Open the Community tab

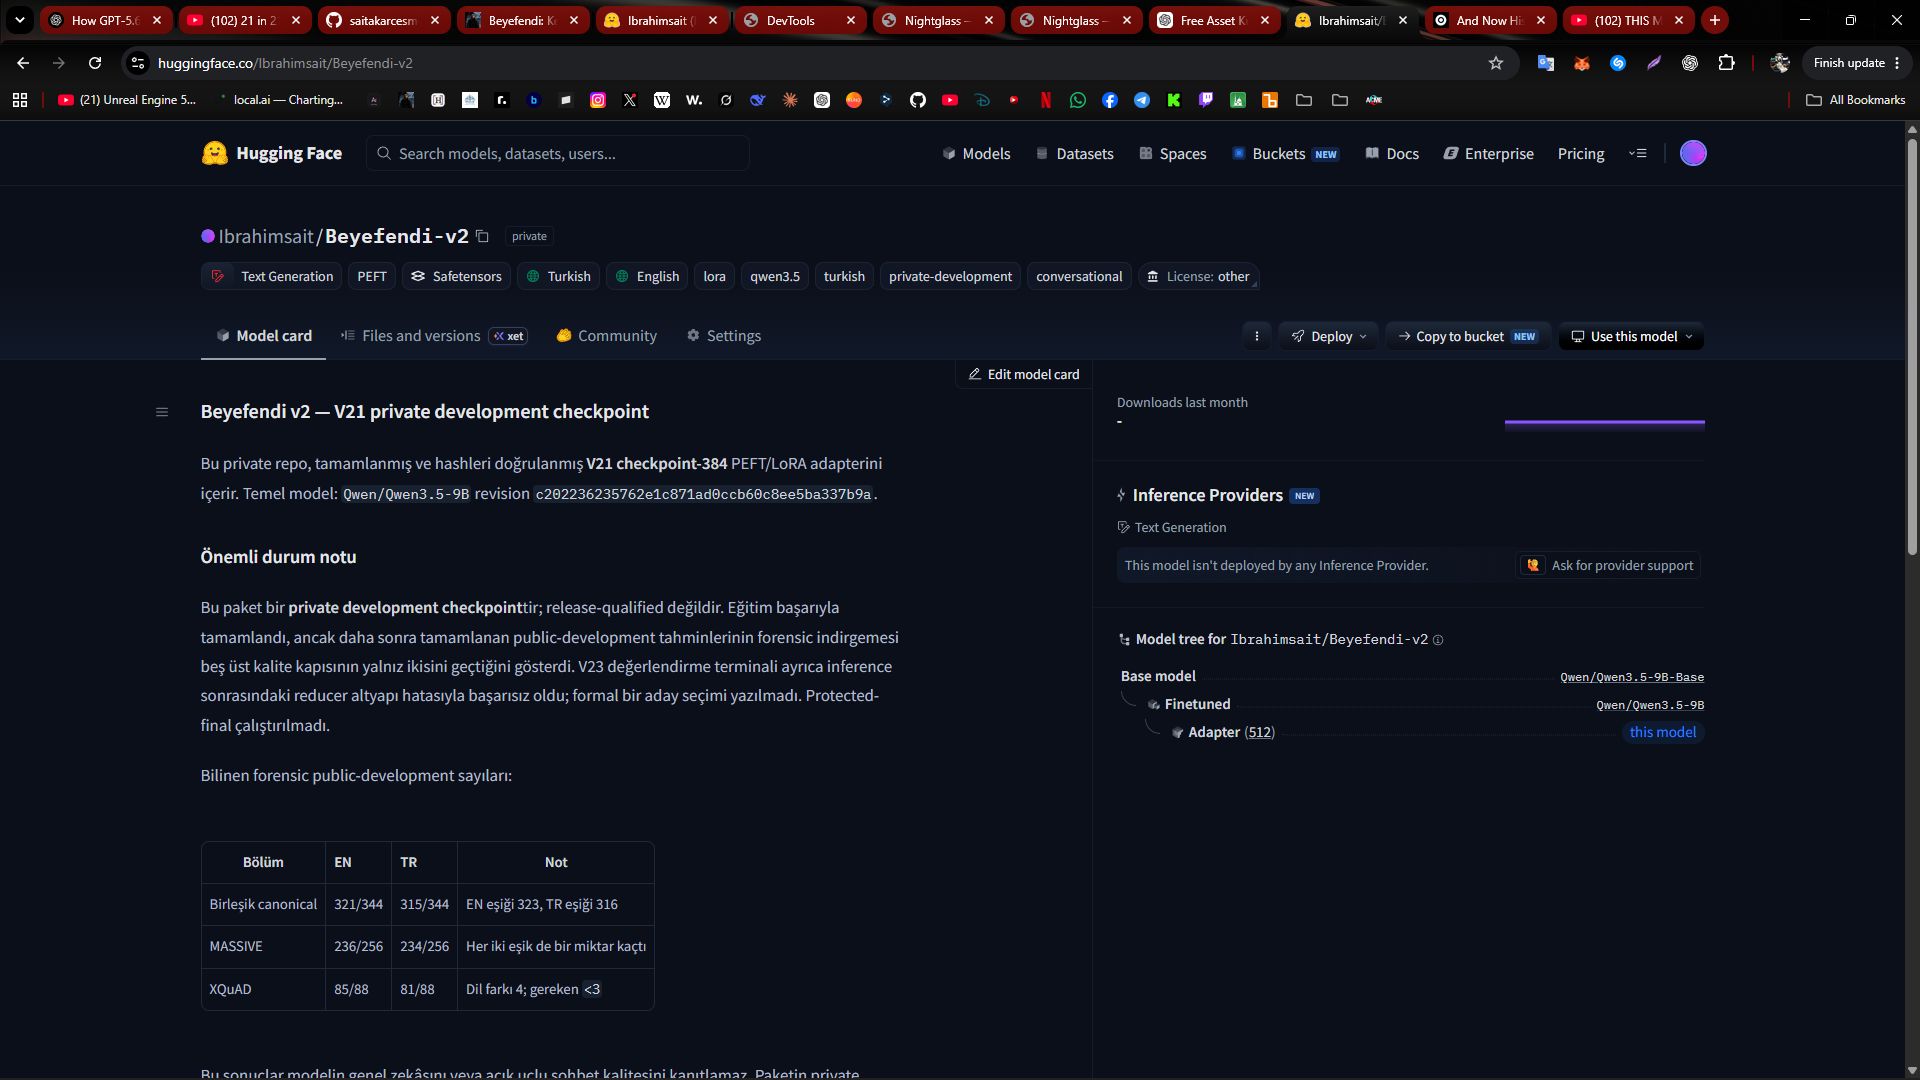tap(607, 336)
